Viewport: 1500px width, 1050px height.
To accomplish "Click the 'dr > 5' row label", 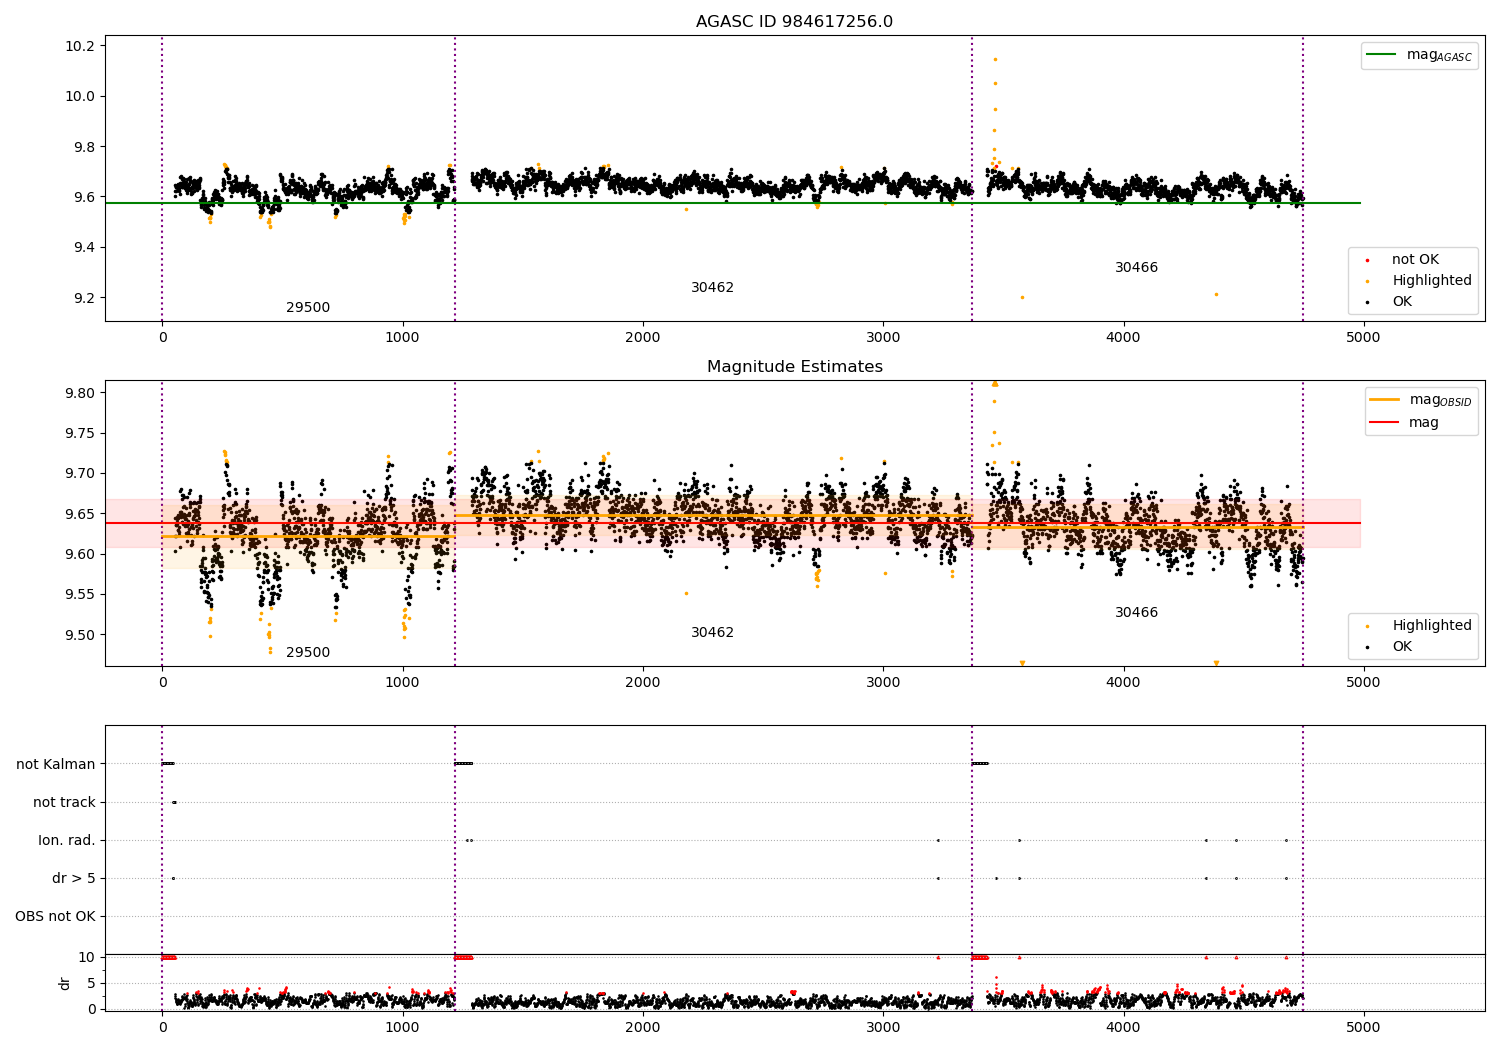I will (74, 879).
